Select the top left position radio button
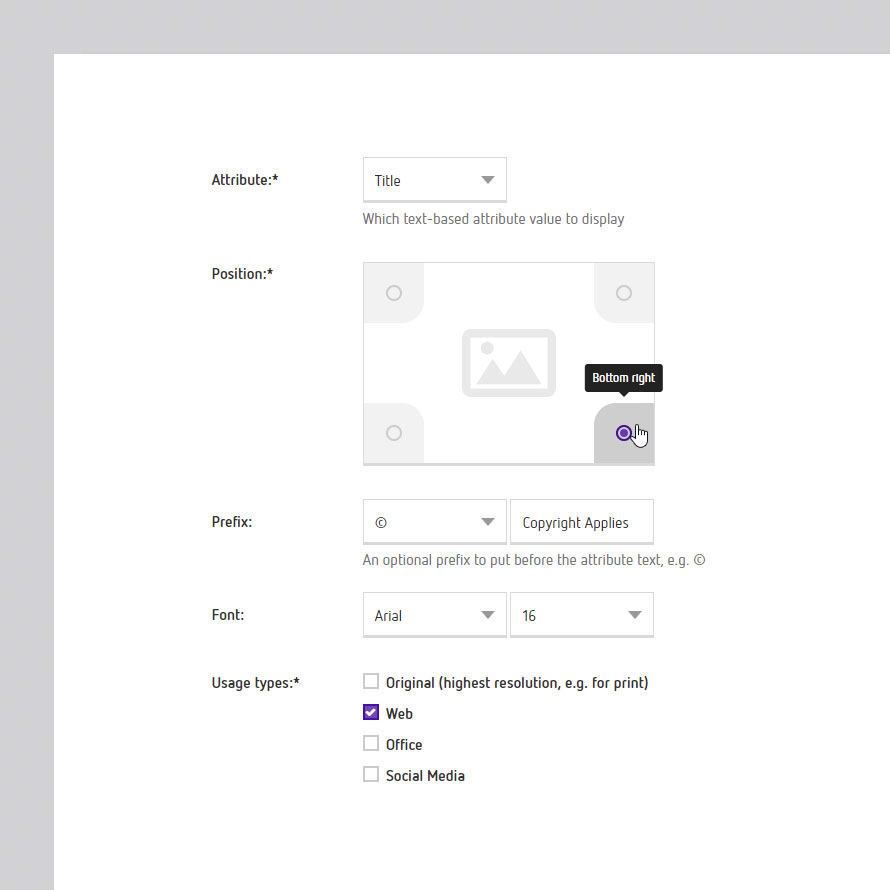This screenshot has height=890, width=890. point(394,293)
